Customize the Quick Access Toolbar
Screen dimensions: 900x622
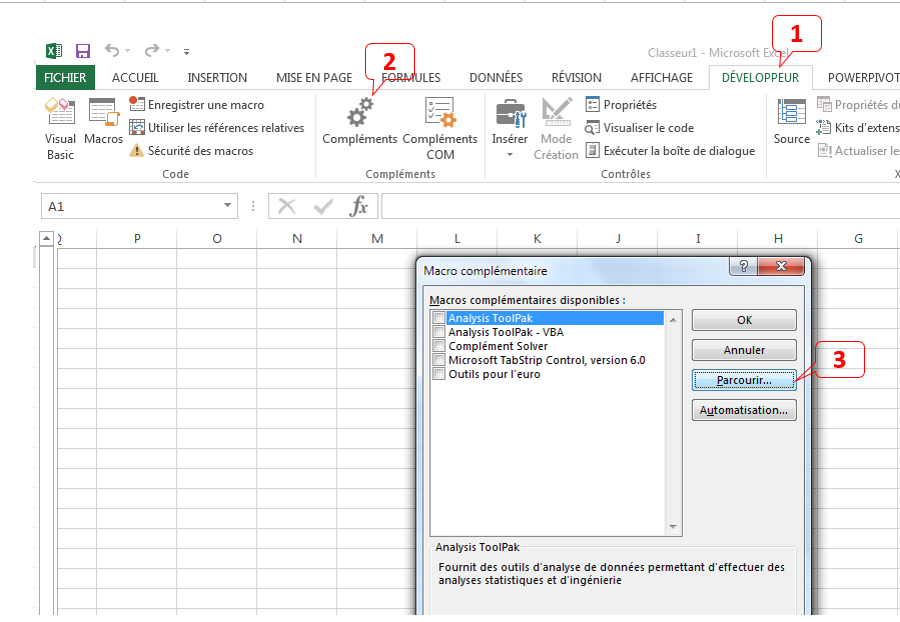coord(187,52)
